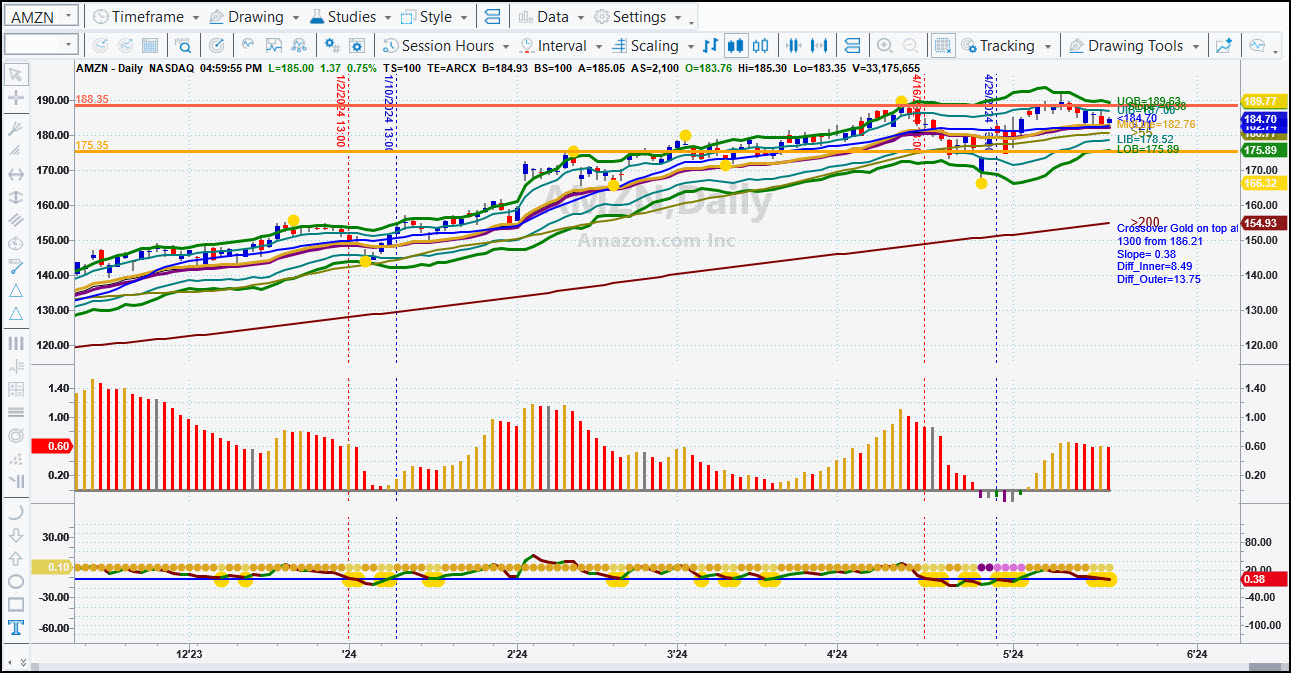This screenshot has width=1291, height=673.
Task: Click the 4/29/2024 vertical date marker
Action: (989, 111)
